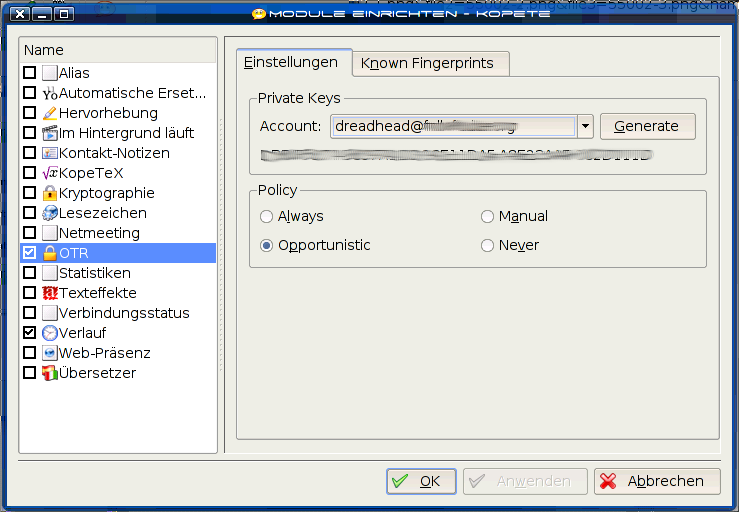
Task: Select the Kryptographie row label
Action: click(x=107, y=193)
